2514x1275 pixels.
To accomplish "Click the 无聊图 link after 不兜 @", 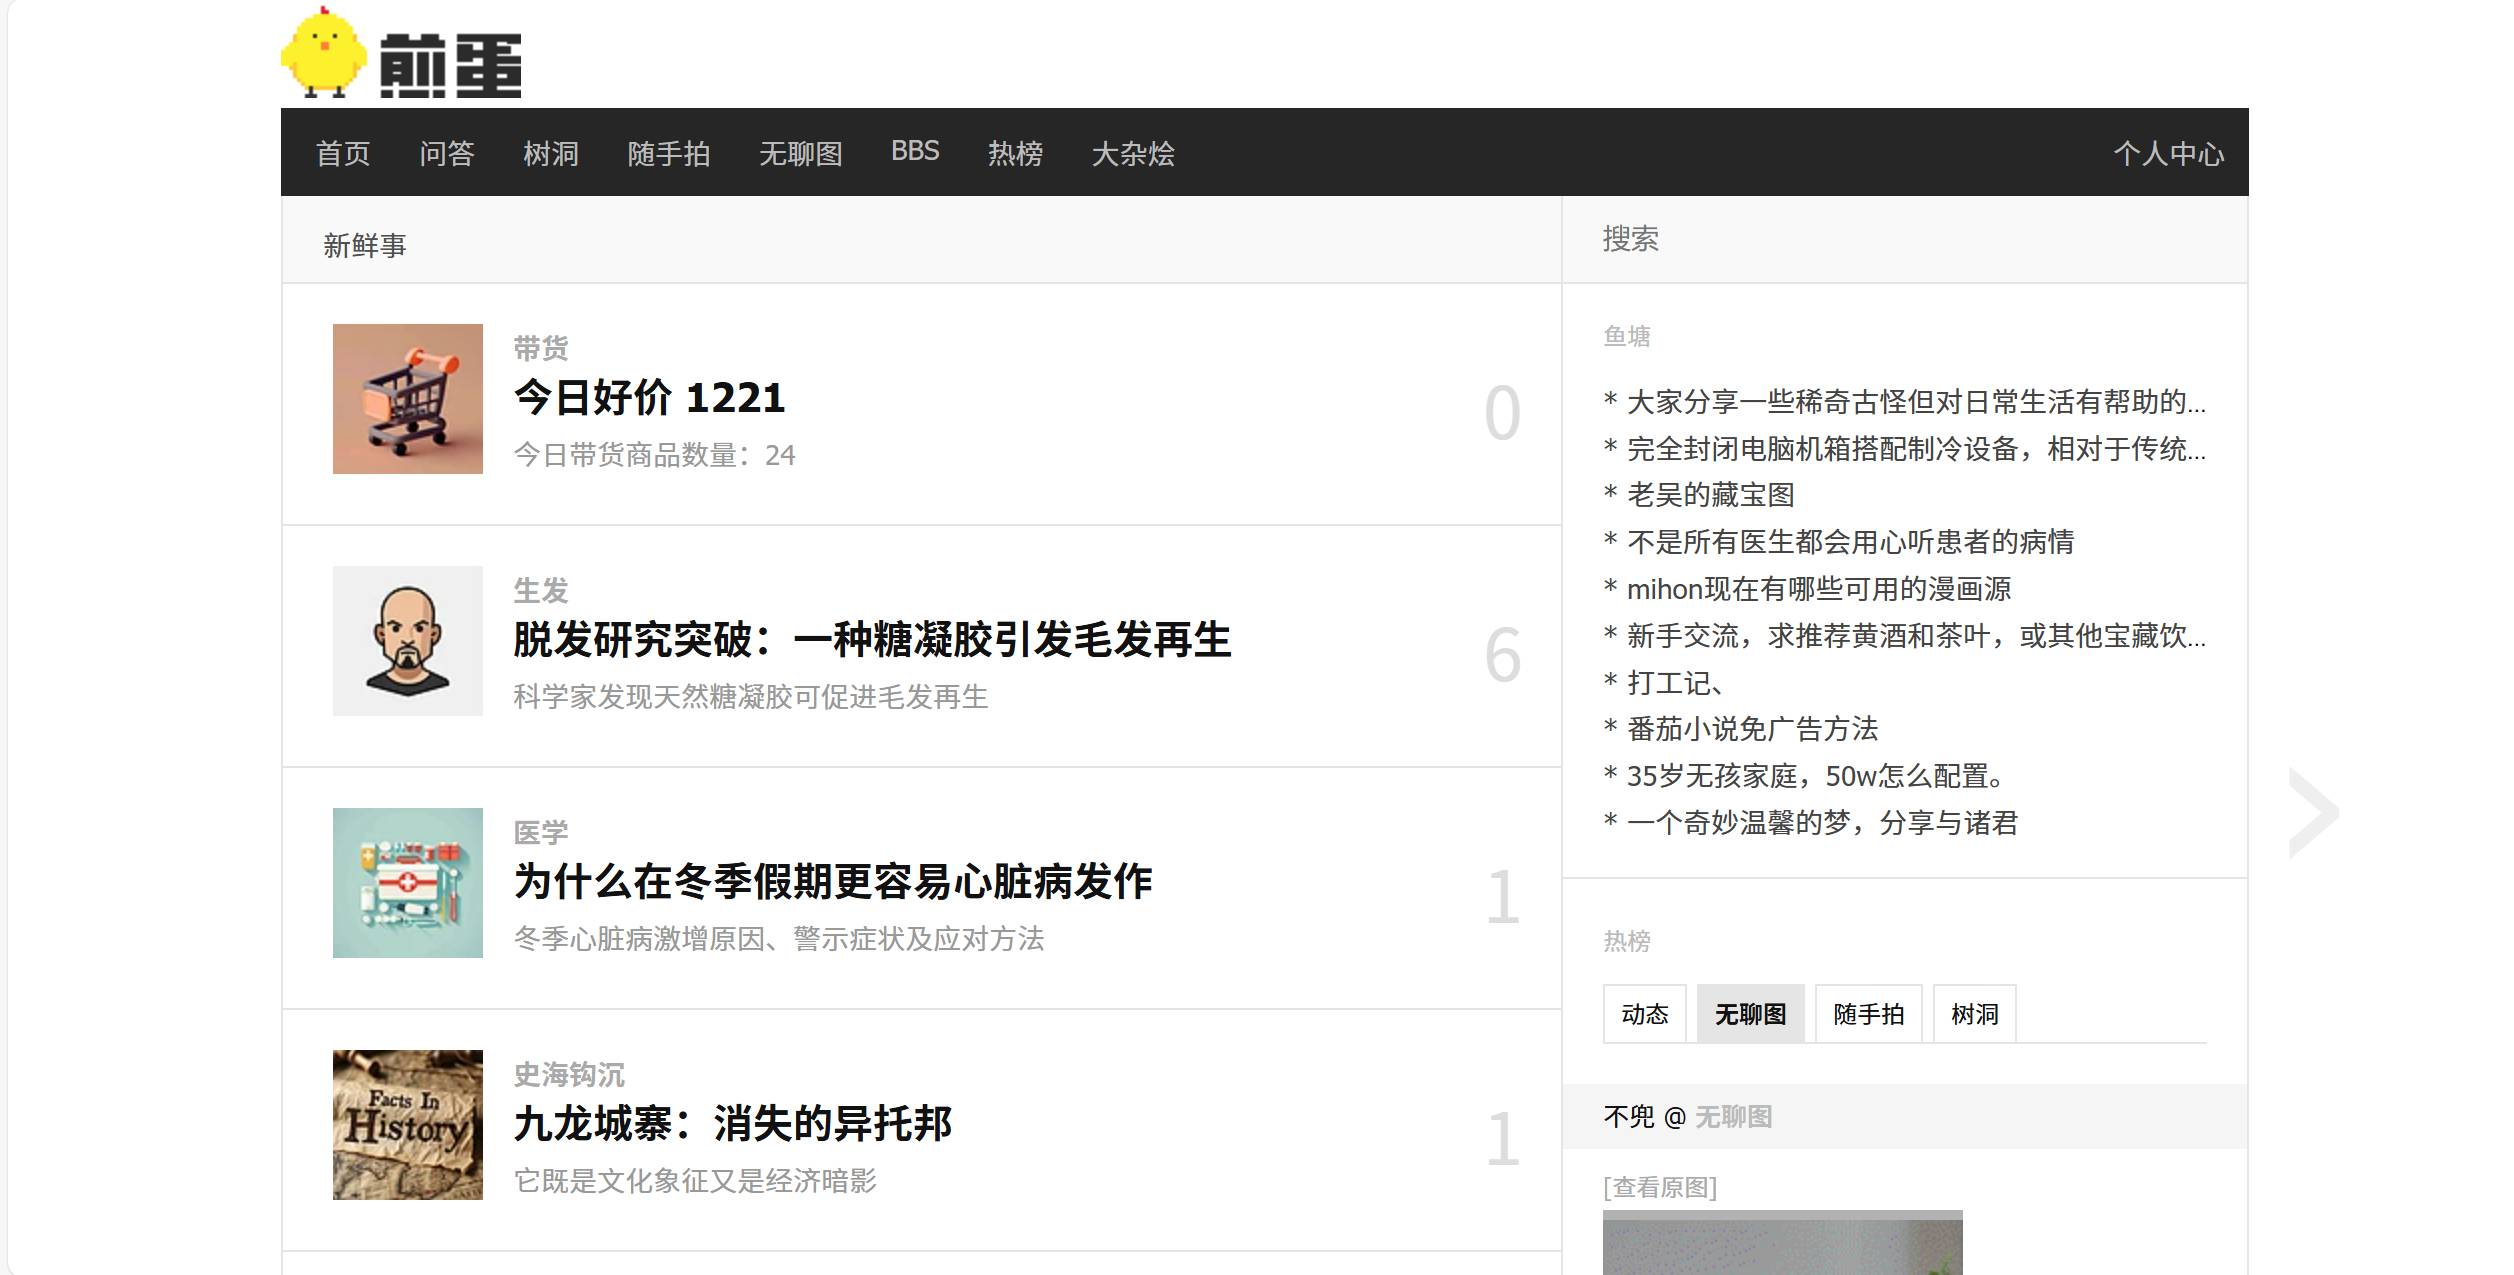I will (1733, 1116).
